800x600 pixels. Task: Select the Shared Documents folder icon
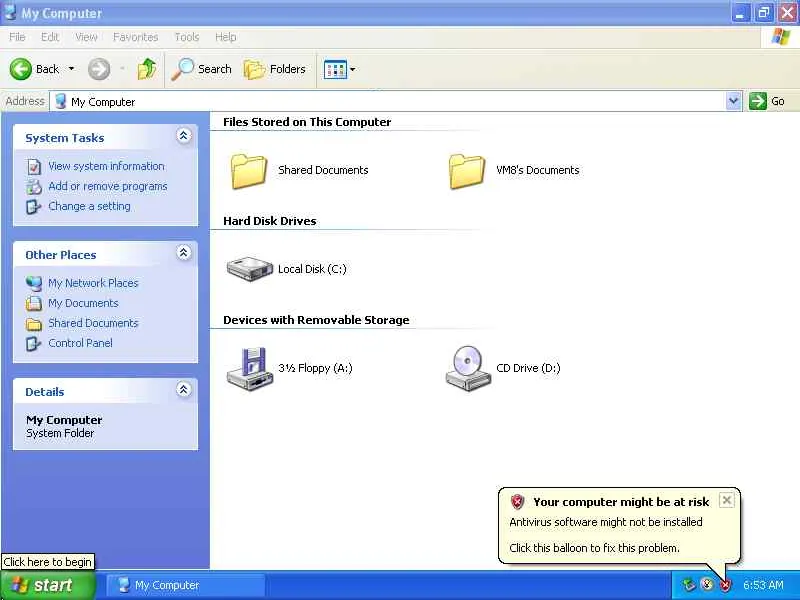tap(248, 171)
